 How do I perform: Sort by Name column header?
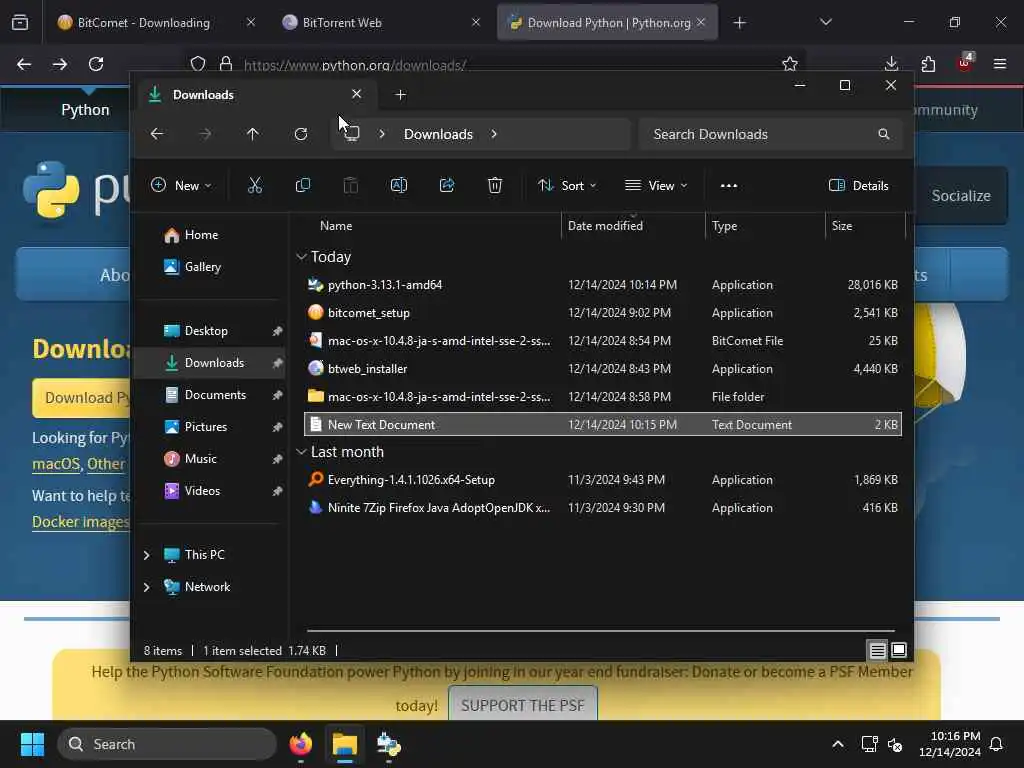coord(336,226)
